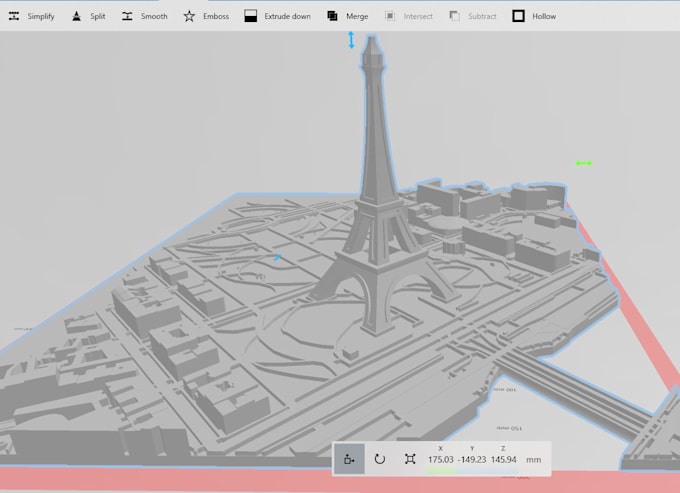Activate the Emboss star icon
The height and width of the screenshot is (493, 680).
click(189, 16)
